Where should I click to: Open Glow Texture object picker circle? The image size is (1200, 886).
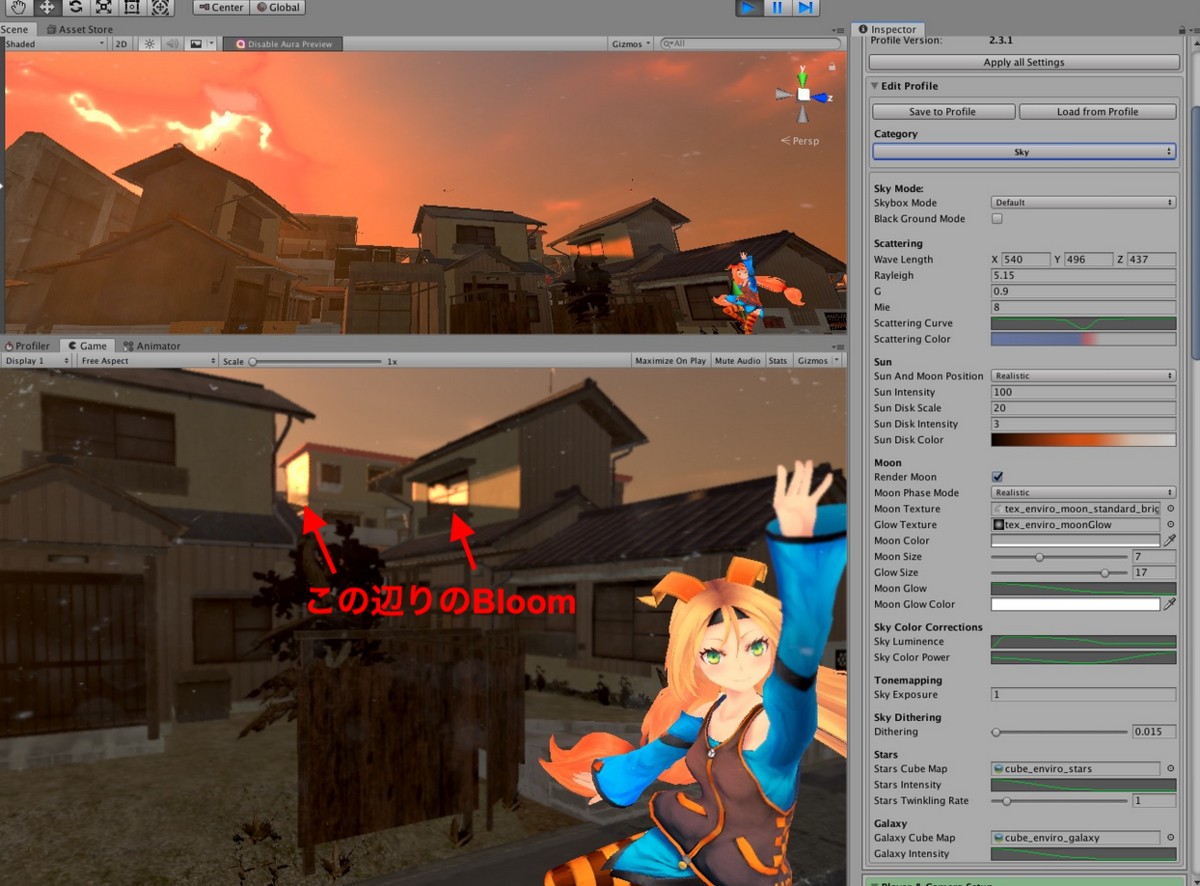pos(1170,525)
